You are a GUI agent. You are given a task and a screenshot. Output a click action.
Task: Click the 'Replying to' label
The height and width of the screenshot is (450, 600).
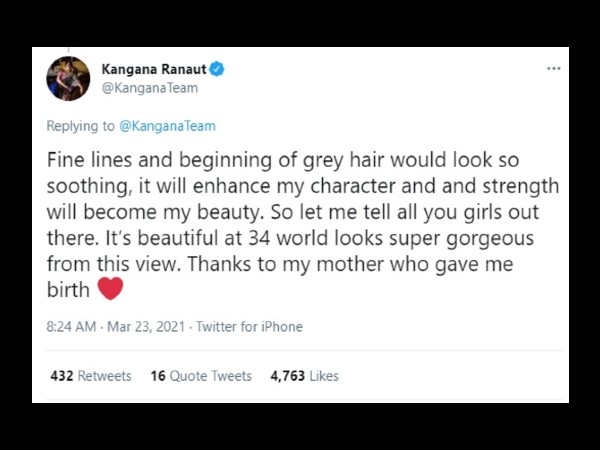(x=80, y=126)
